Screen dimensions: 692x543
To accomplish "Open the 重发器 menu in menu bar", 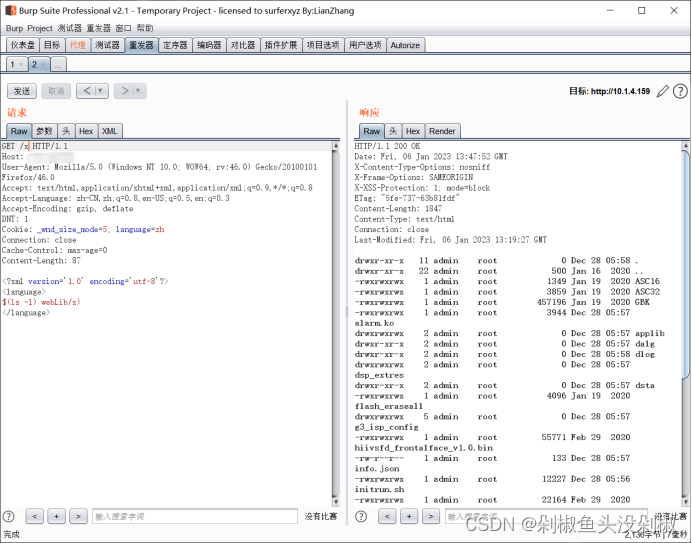I will point(98,28).
